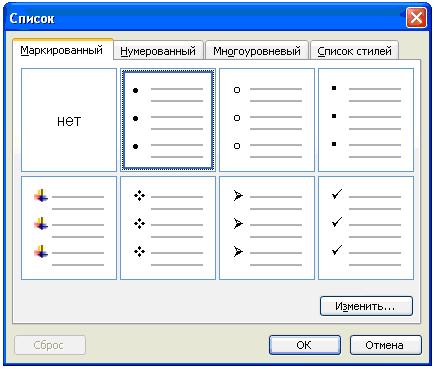Cancel the dialog with Отмена
The height and width of the screenshot is (369, 435).
click(x=385, y=345)
